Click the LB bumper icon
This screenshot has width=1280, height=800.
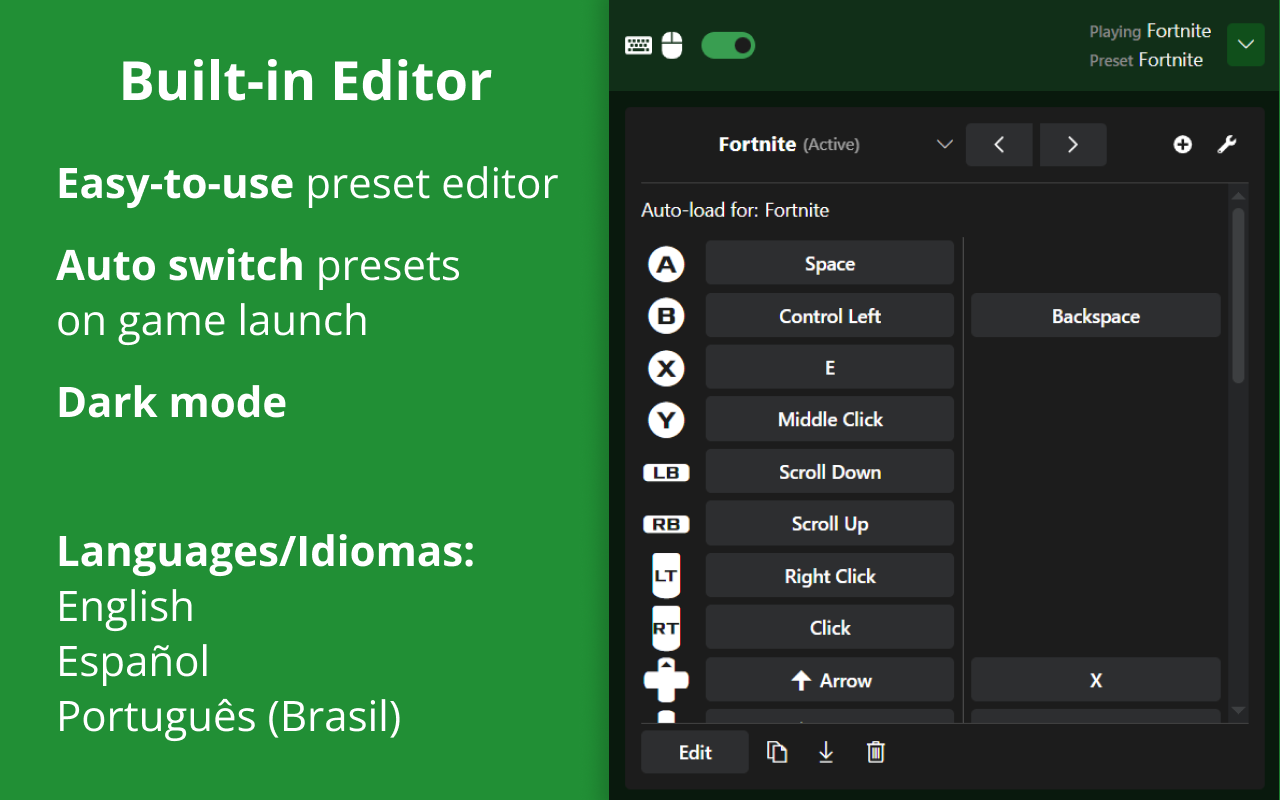pyautogui.click(x=666, y=472)
